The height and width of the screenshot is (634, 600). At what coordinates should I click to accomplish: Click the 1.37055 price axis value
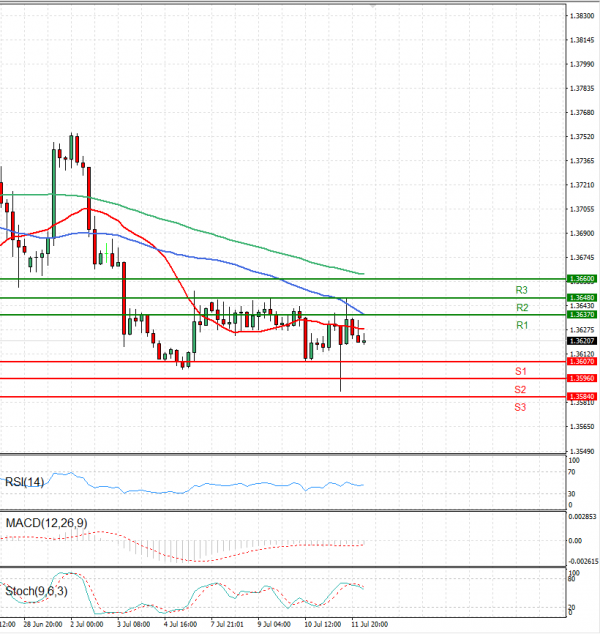[x=582, y=209]
